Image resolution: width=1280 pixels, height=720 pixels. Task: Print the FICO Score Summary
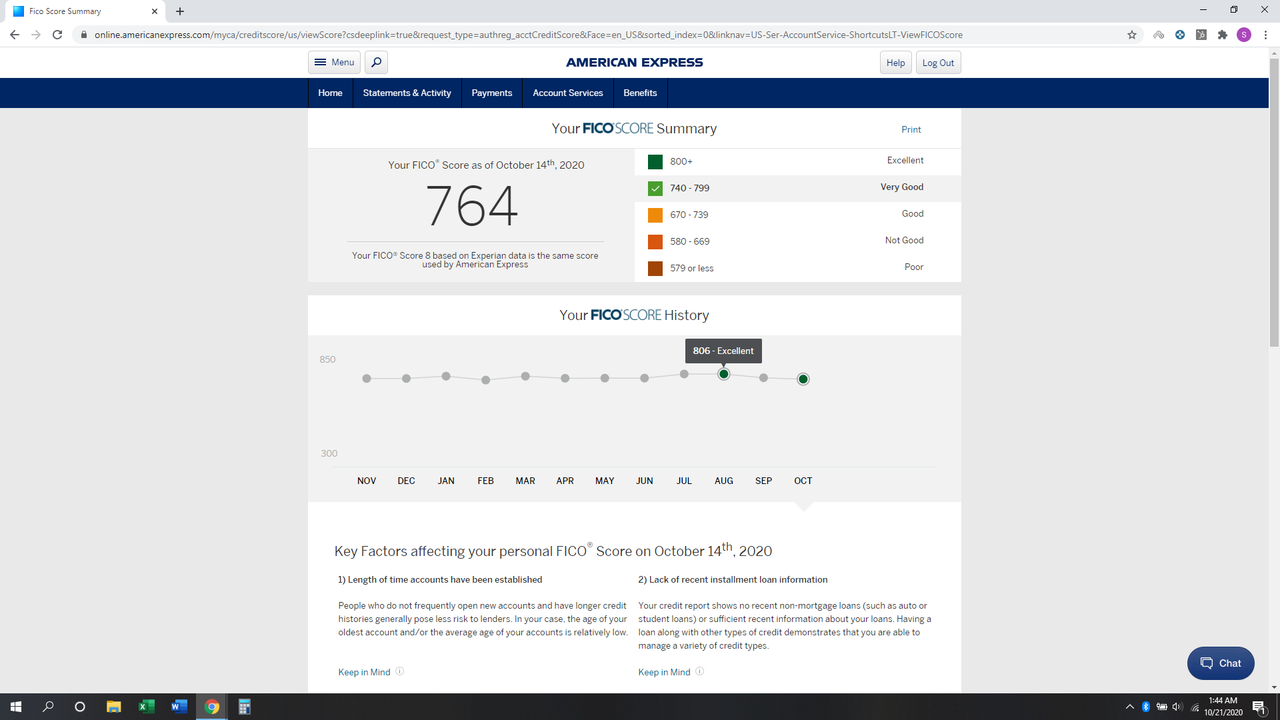click(x=911, y=130)
